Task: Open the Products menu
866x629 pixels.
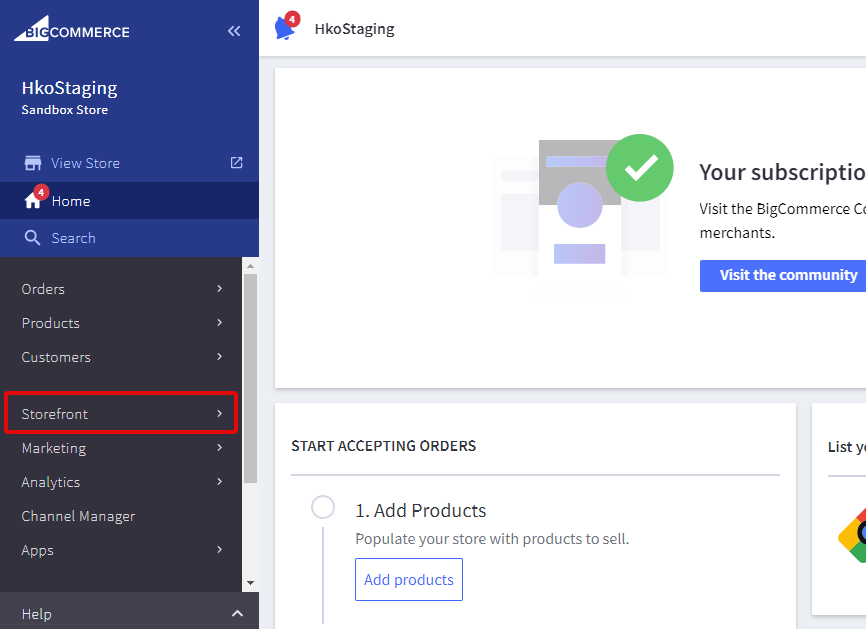Action: (121, 323)
